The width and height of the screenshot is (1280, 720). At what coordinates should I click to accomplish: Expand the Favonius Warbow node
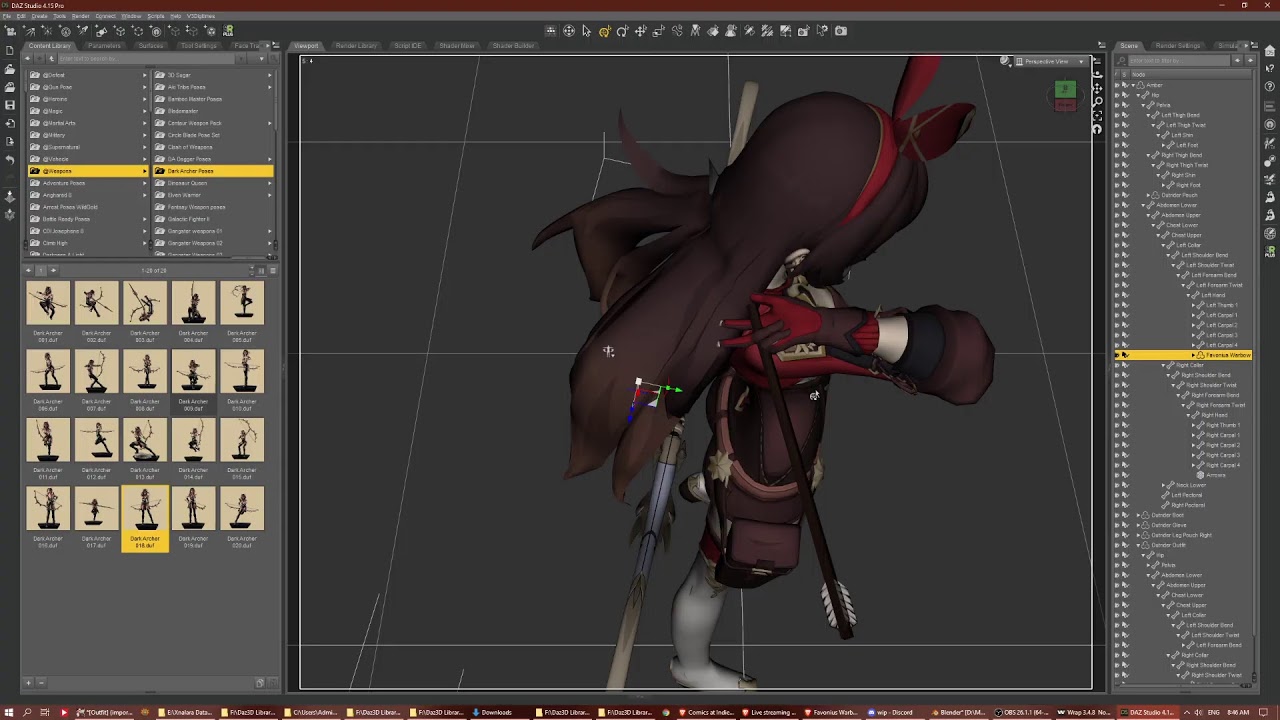click(x=1193, y=355)
